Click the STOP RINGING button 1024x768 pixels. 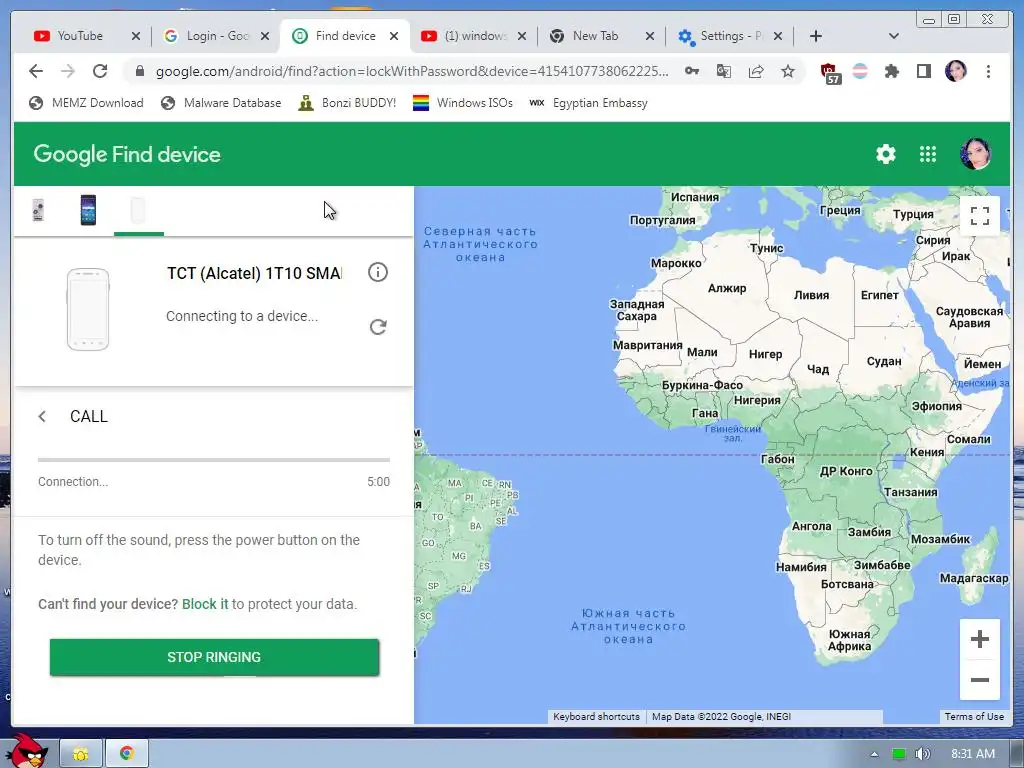click(214, 657)
